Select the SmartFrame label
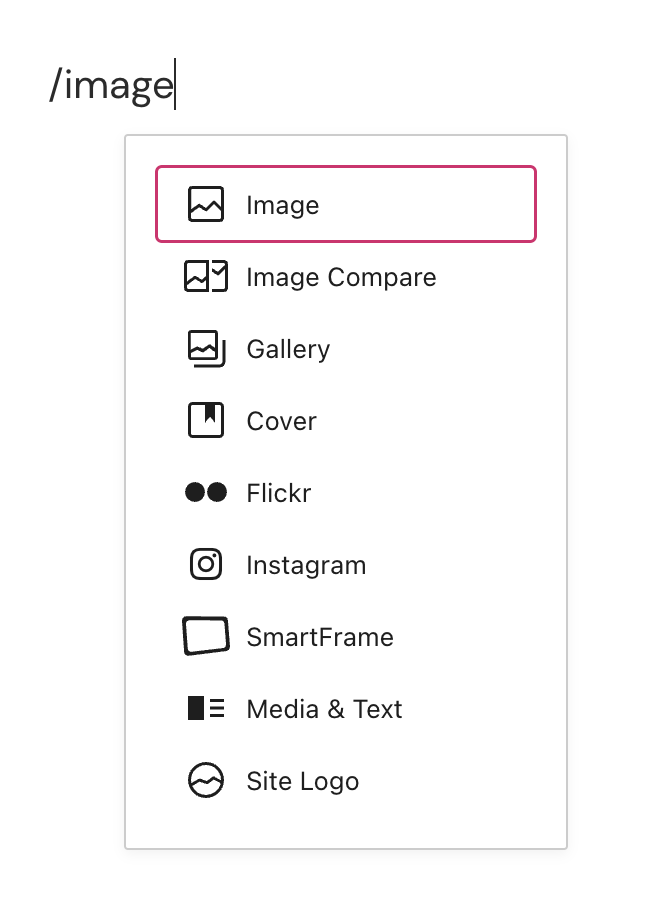This screenshot has height=902, width=650. click(320, 637)
